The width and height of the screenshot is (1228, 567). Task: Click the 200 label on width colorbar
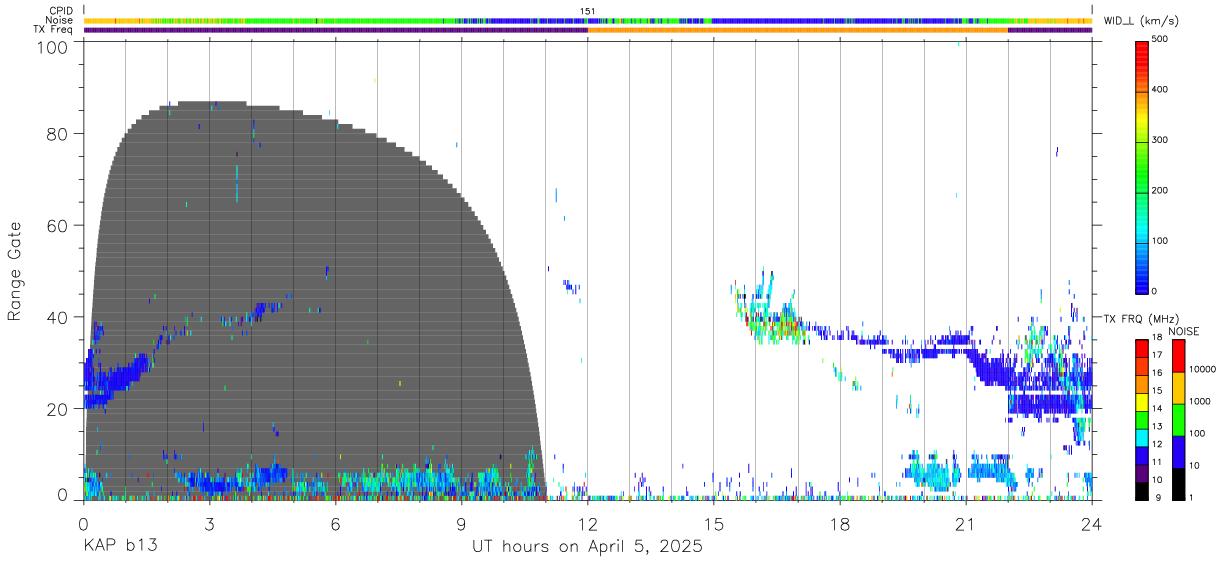click(1160, 190)
